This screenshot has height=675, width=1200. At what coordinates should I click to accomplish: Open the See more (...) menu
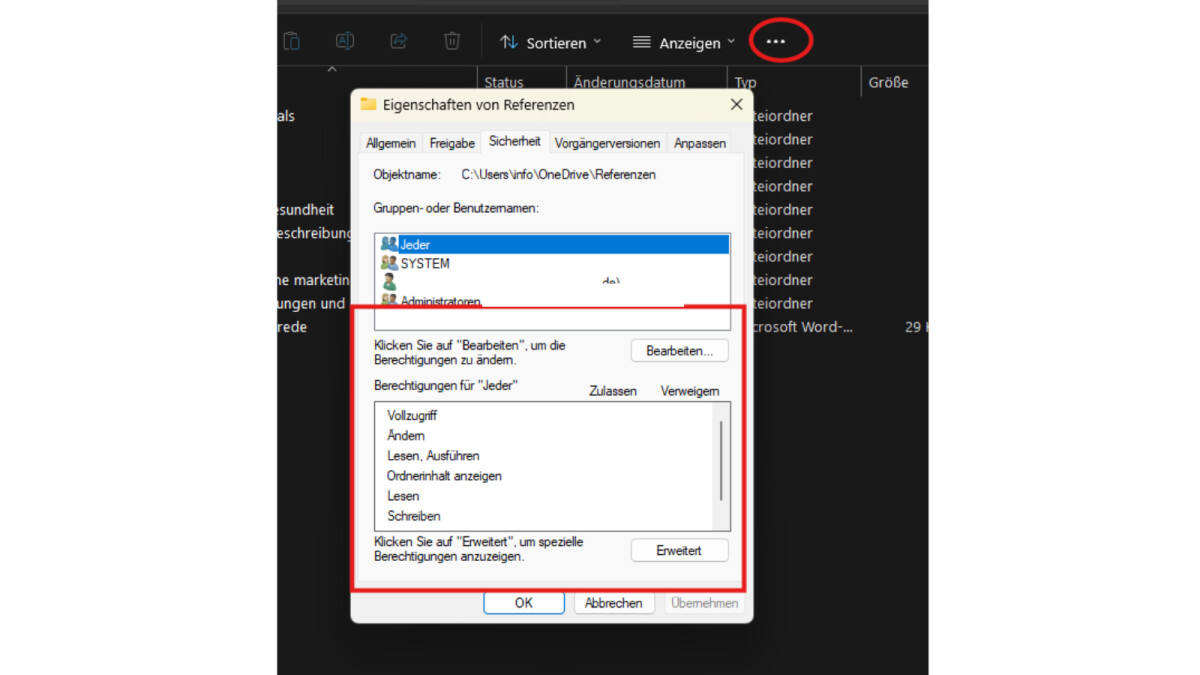pyautogui.click(x=776, y=41)
